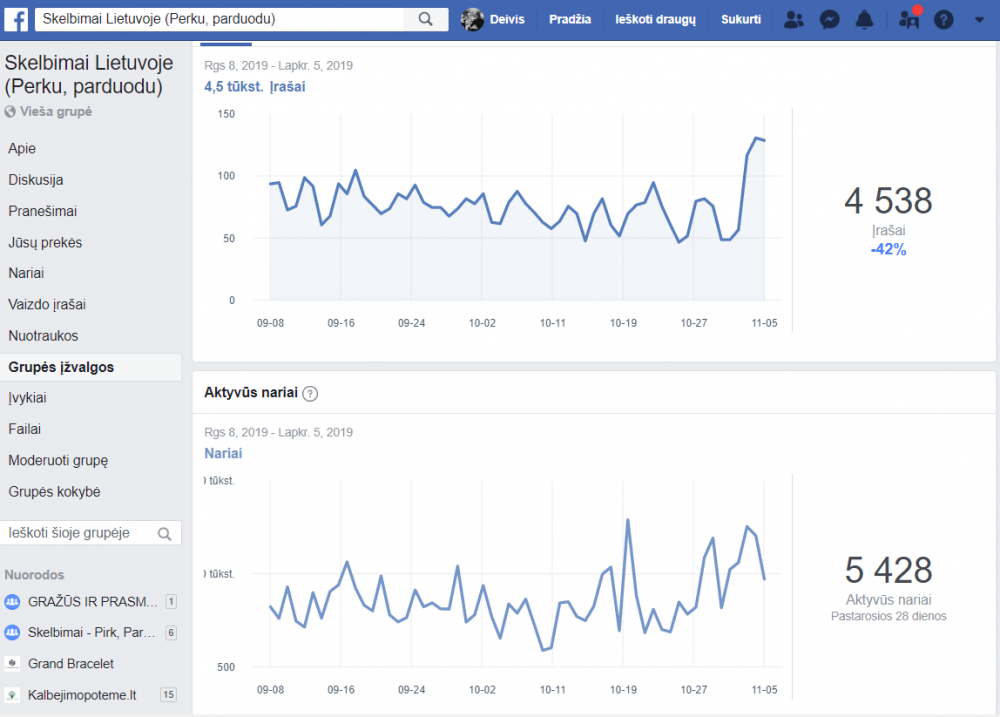The image size is (1000, 717).
Task: Click the Ieškoti draugų link
Action: (x=655, y=19)
